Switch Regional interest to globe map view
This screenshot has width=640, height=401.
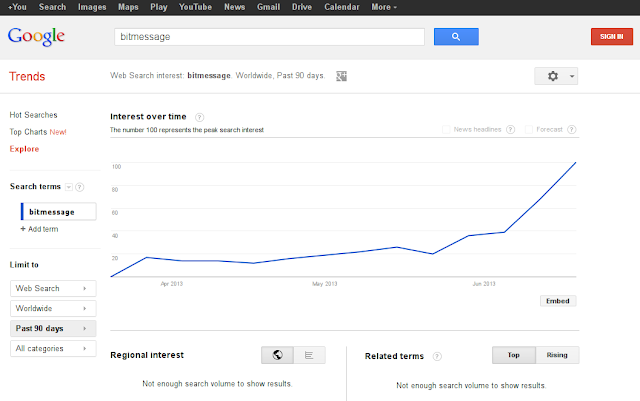click(x=278, y=355)
